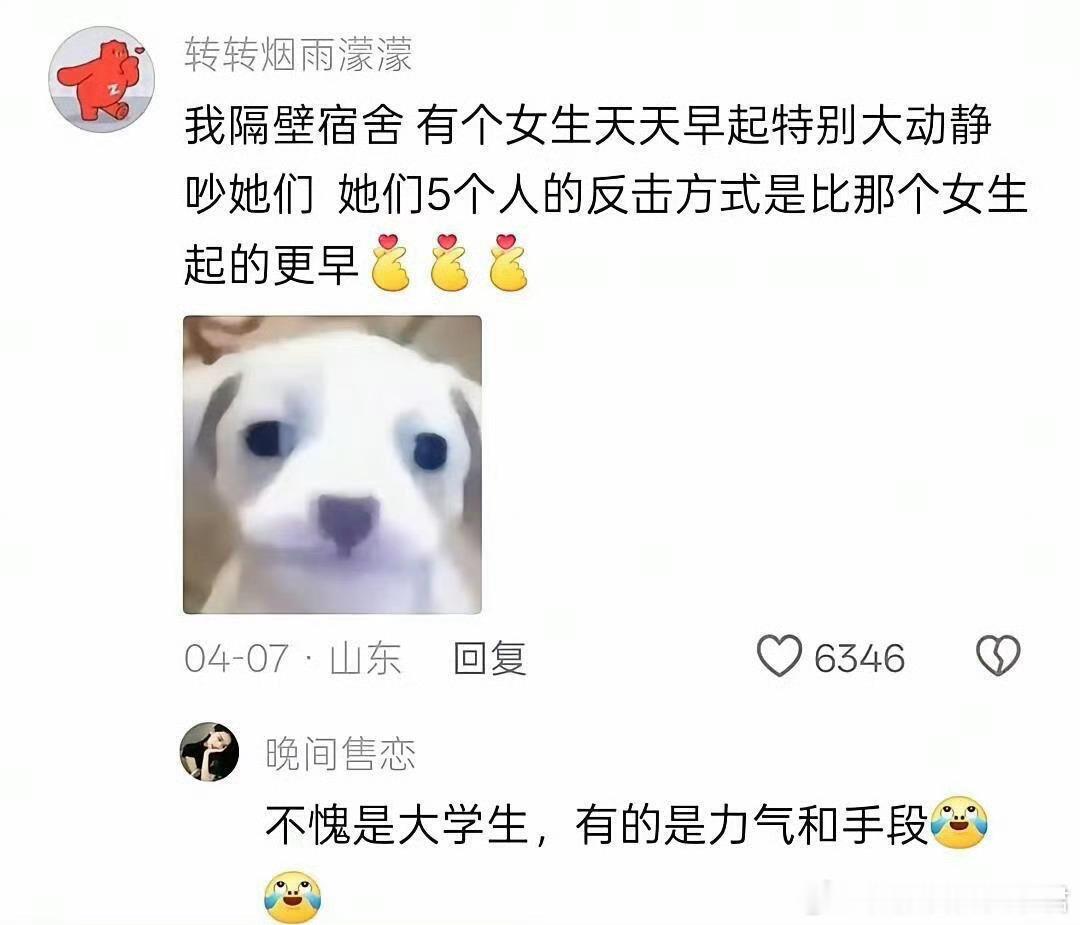This screenshot has width=1080, height=925.
Task: Open username 晚间售恋 profile
Action: (340, 753)
